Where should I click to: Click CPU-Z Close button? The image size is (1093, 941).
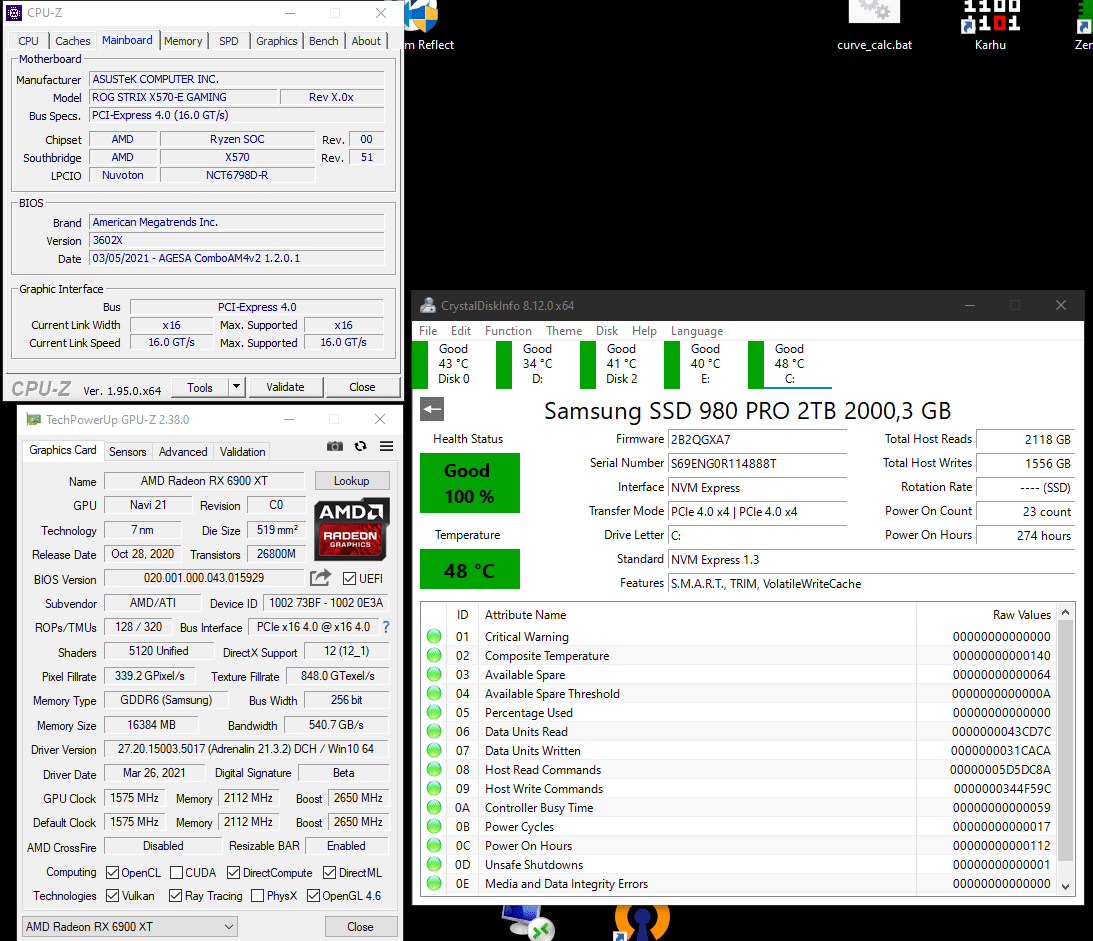coord(362,387)
